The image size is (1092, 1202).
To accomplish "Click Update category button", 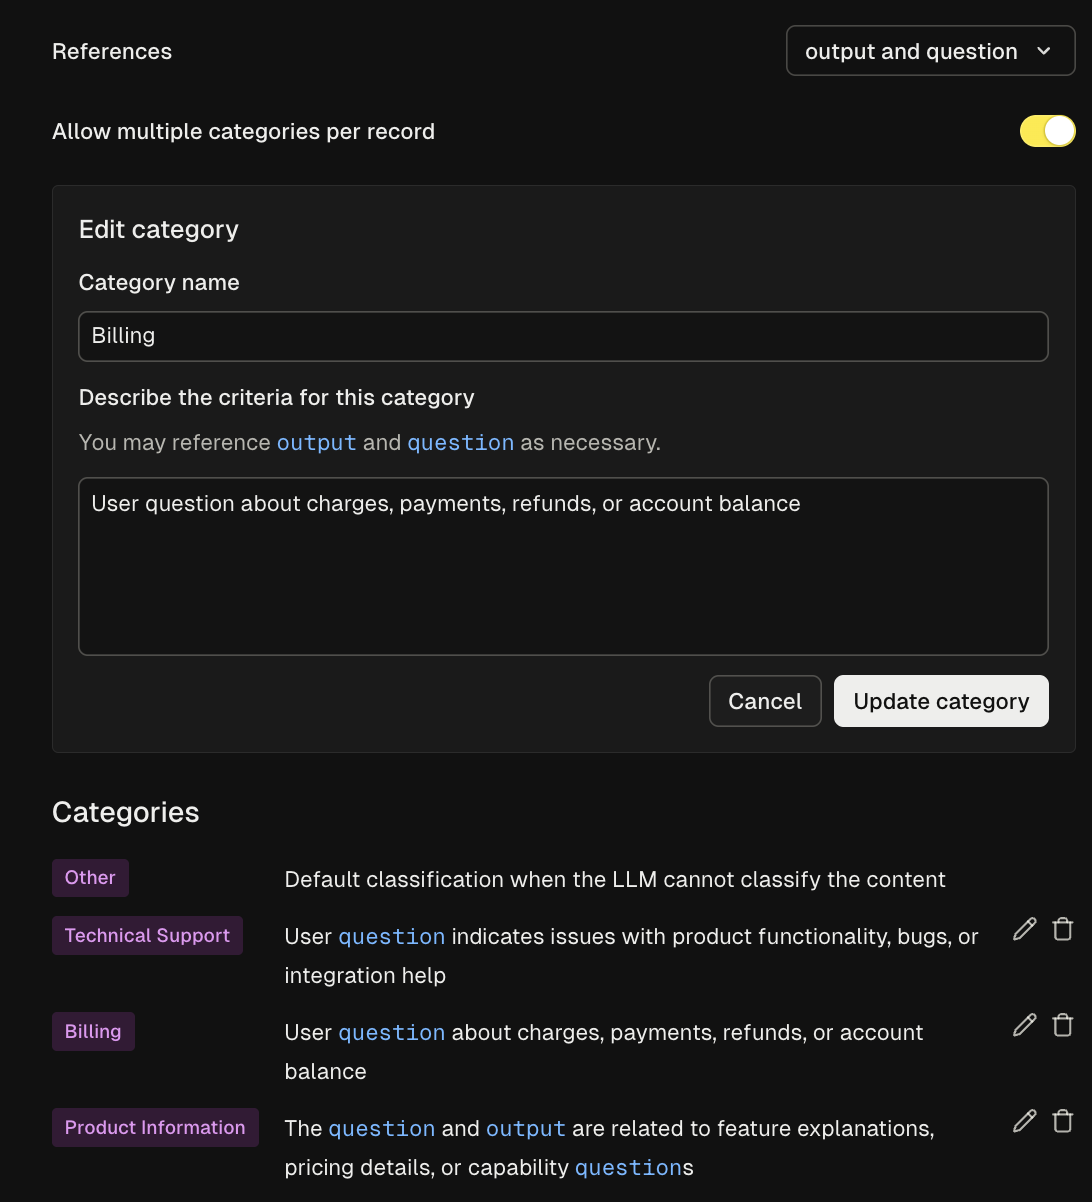I will click(940, 701).
